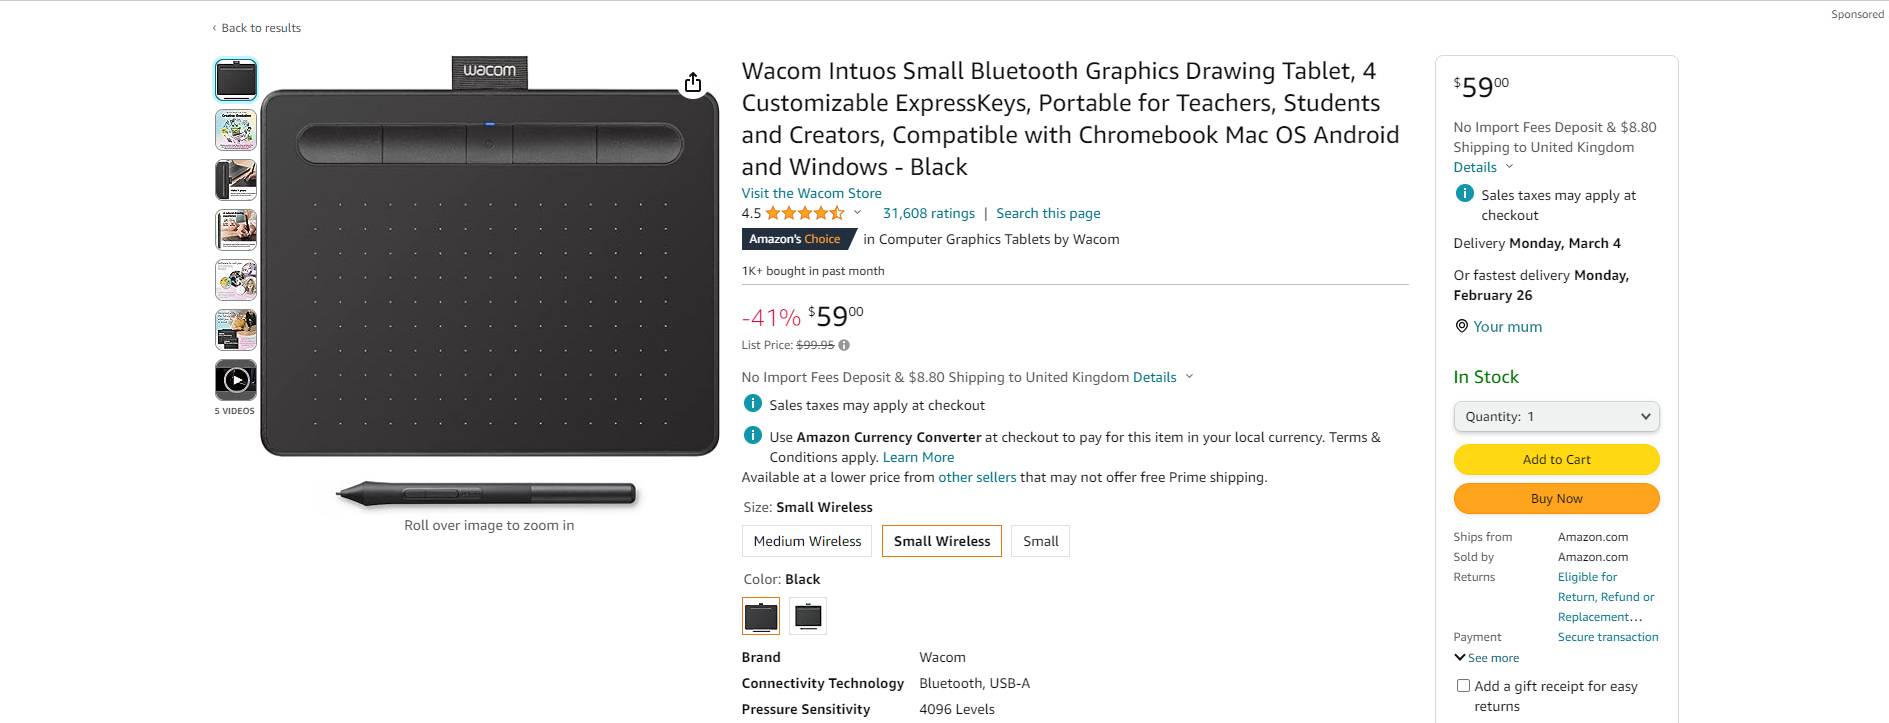This screenshot has width=1889, height=723.
Task: Open the Quantity dropdown
Action: tap(1556, 417)
